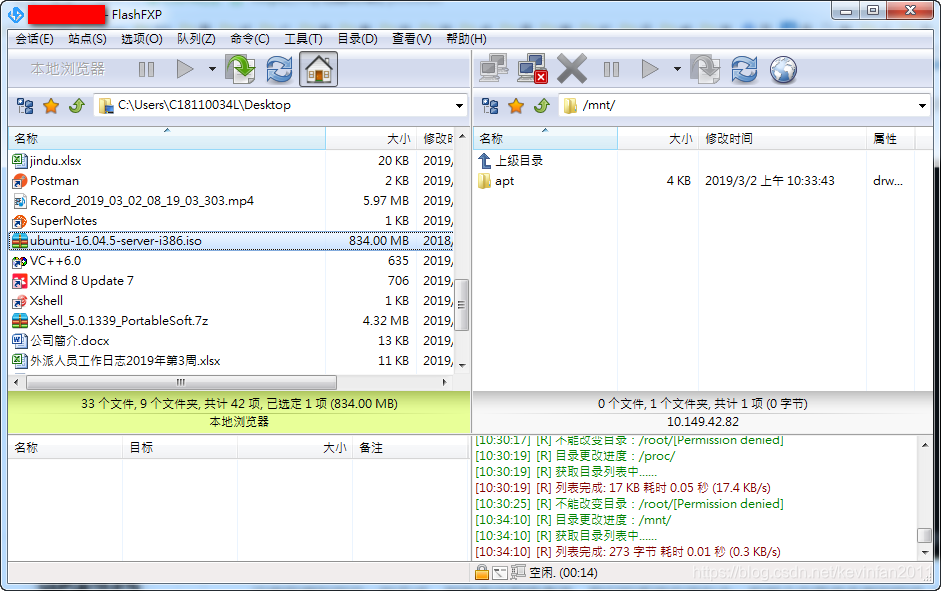This screenshot has width=941, height=591.
Task: Select XMind 8 Update 7 entry
Action: [x=231, y=281]
